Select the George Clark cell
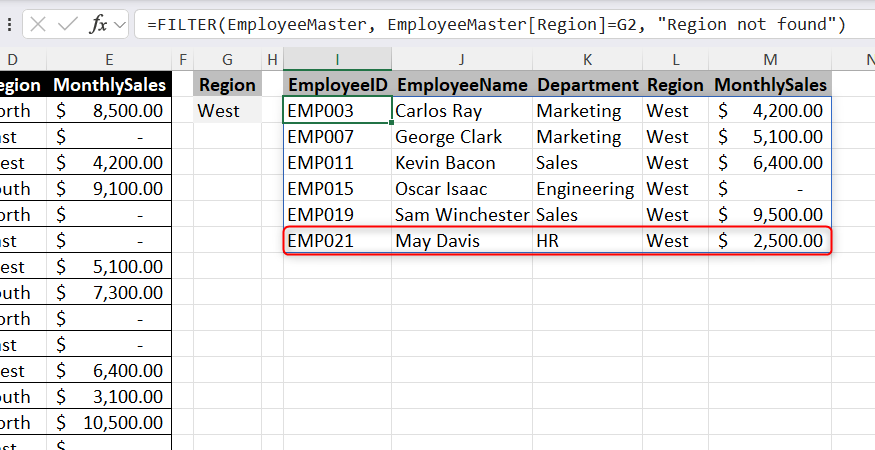This screenshot has width=875, height=450. tap(462, 137)
